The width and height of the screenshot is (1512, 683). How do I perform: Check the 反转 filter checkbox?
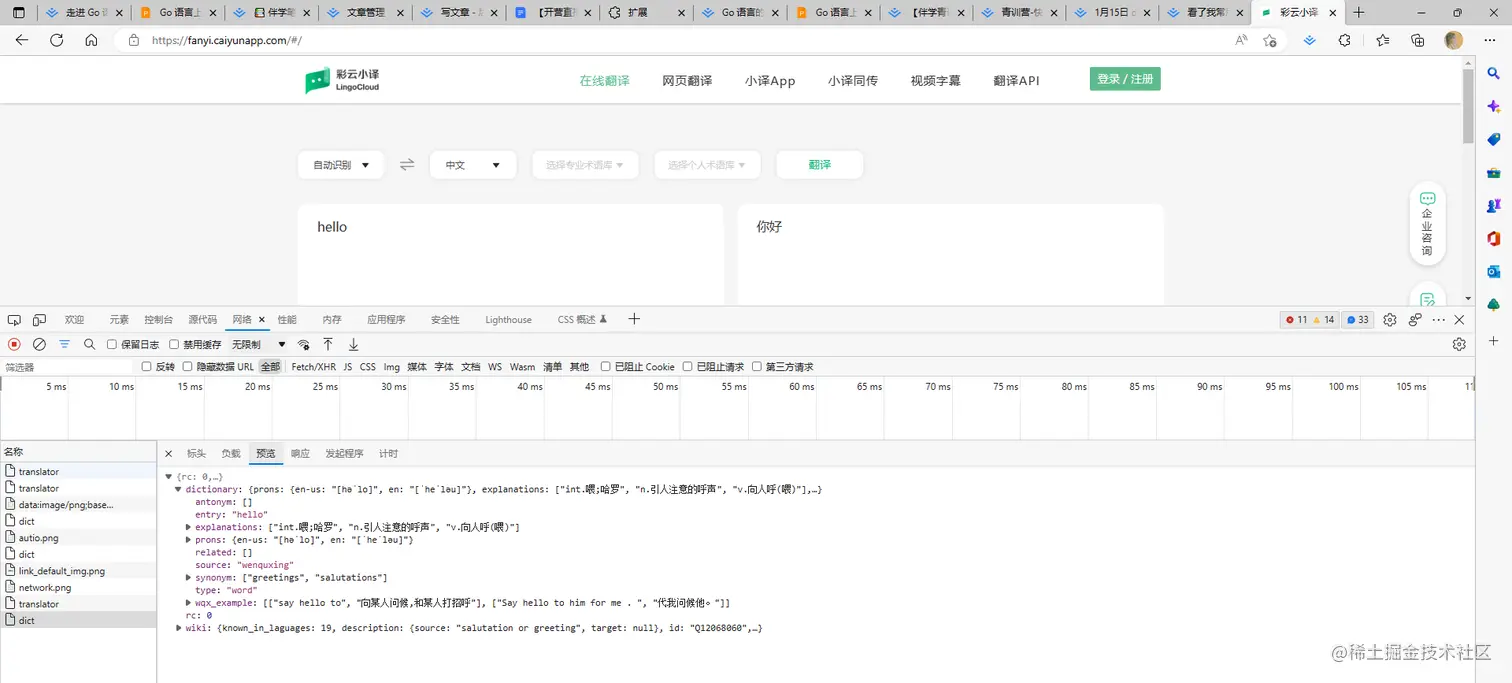click(147, 367)
